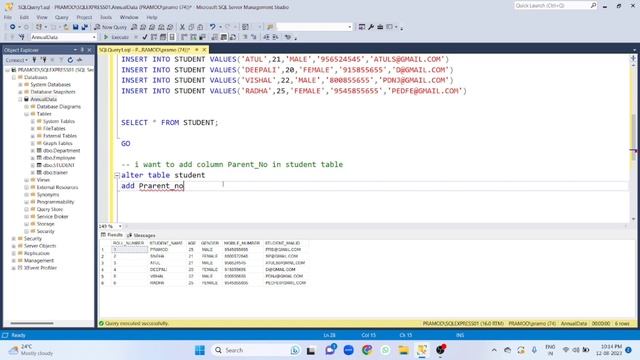This screenshot has height=360, width=640.
Task: Collapse the alter table code block
Action: (x=117, y=175)
